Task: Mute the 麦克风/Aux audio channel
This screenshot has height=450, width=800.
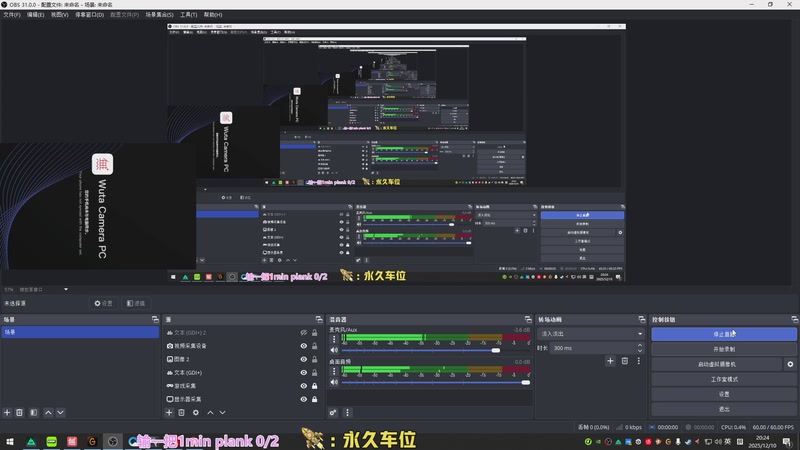Action: pyautogui.click(x=334, y=350)
